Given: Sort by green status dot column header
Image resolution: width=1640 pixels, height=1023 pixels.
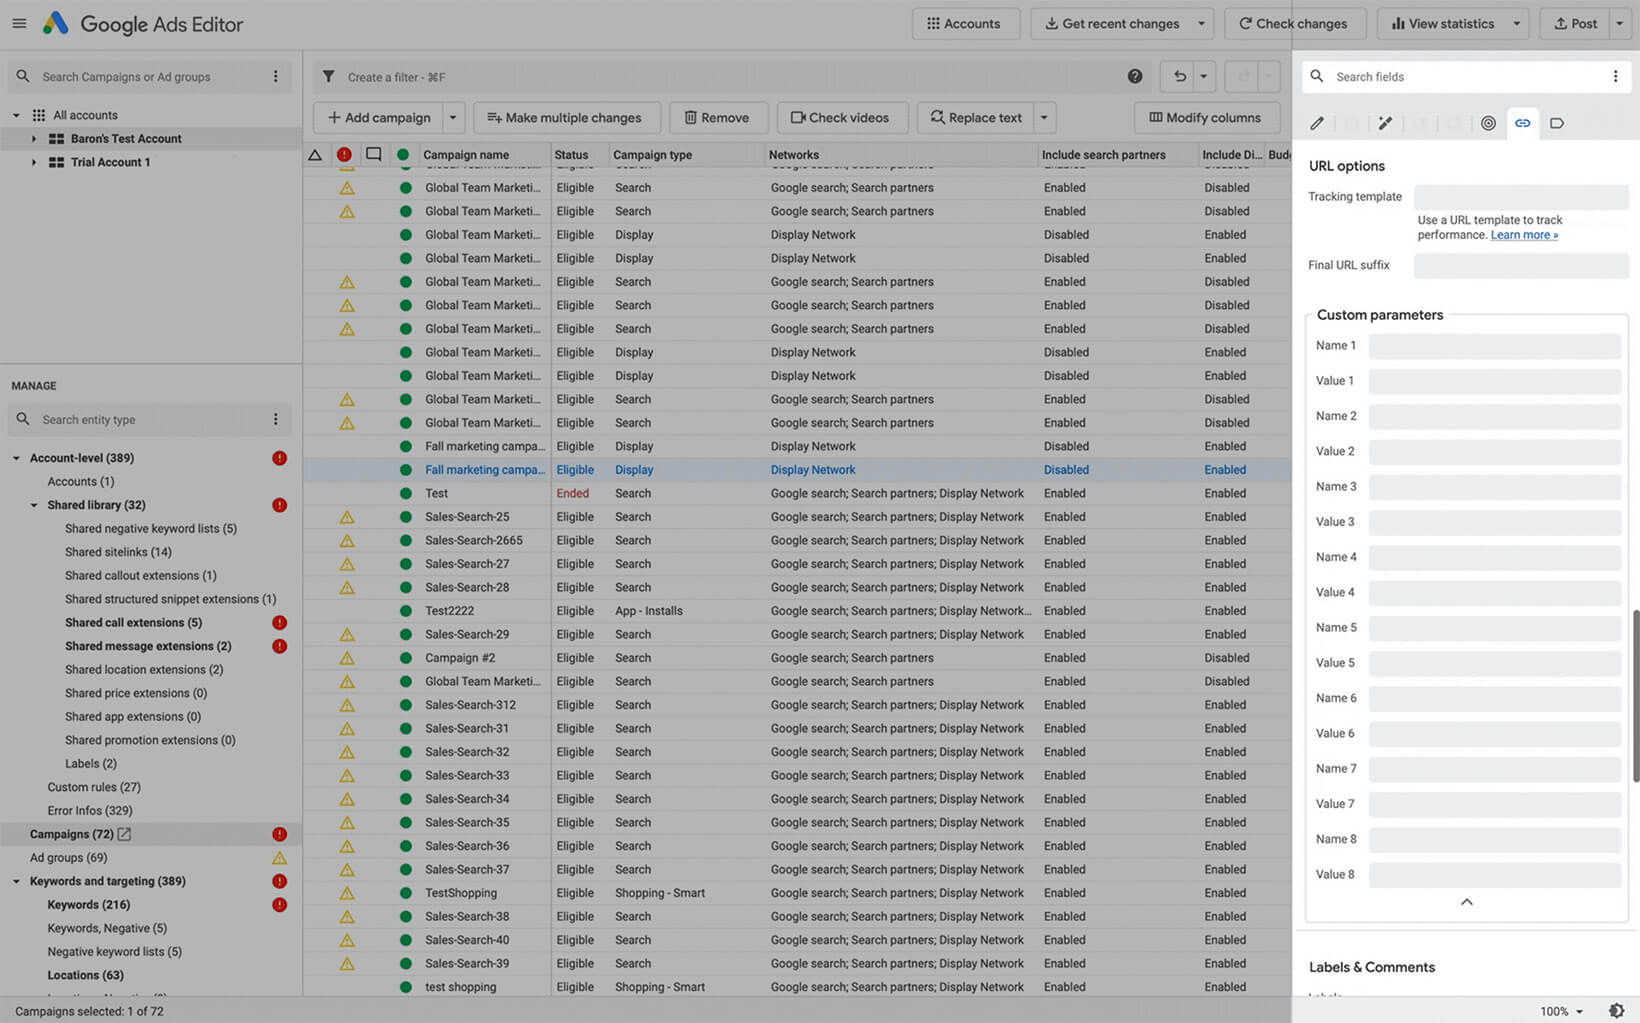Looking at the screenshot, I should click(x=402, y=155).
